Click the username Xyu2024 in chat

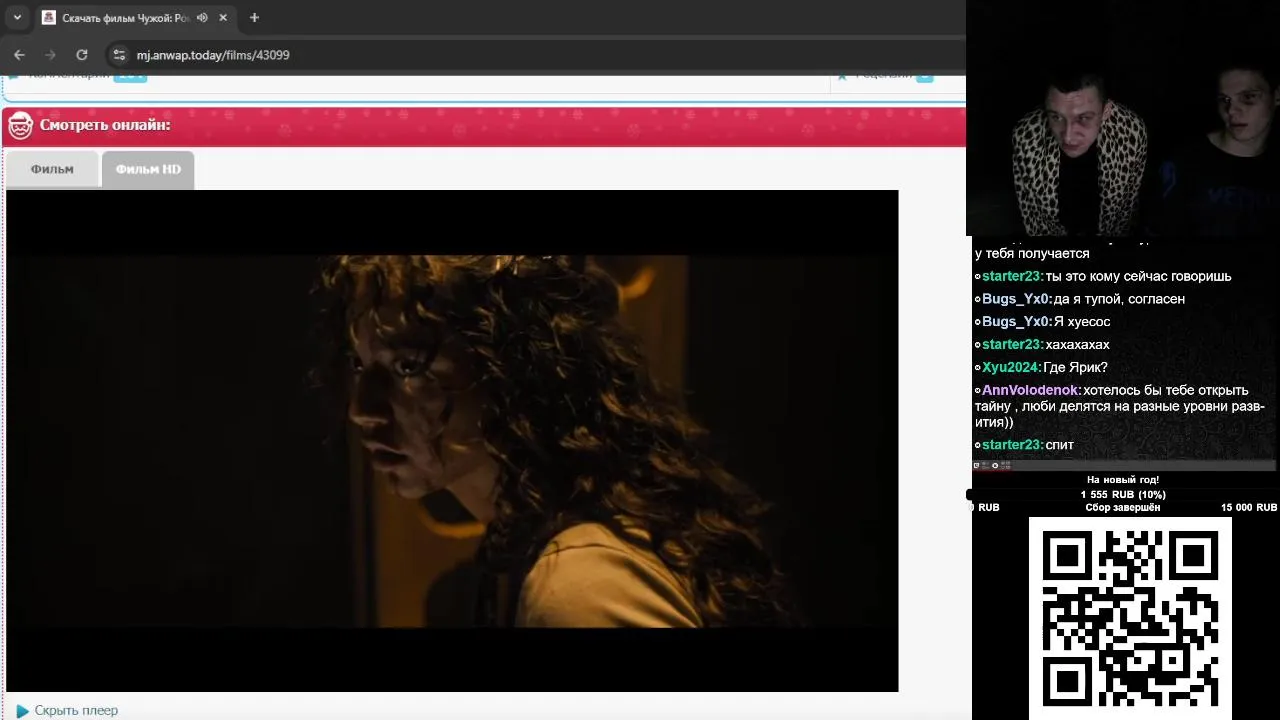(x=1011, y=367)
